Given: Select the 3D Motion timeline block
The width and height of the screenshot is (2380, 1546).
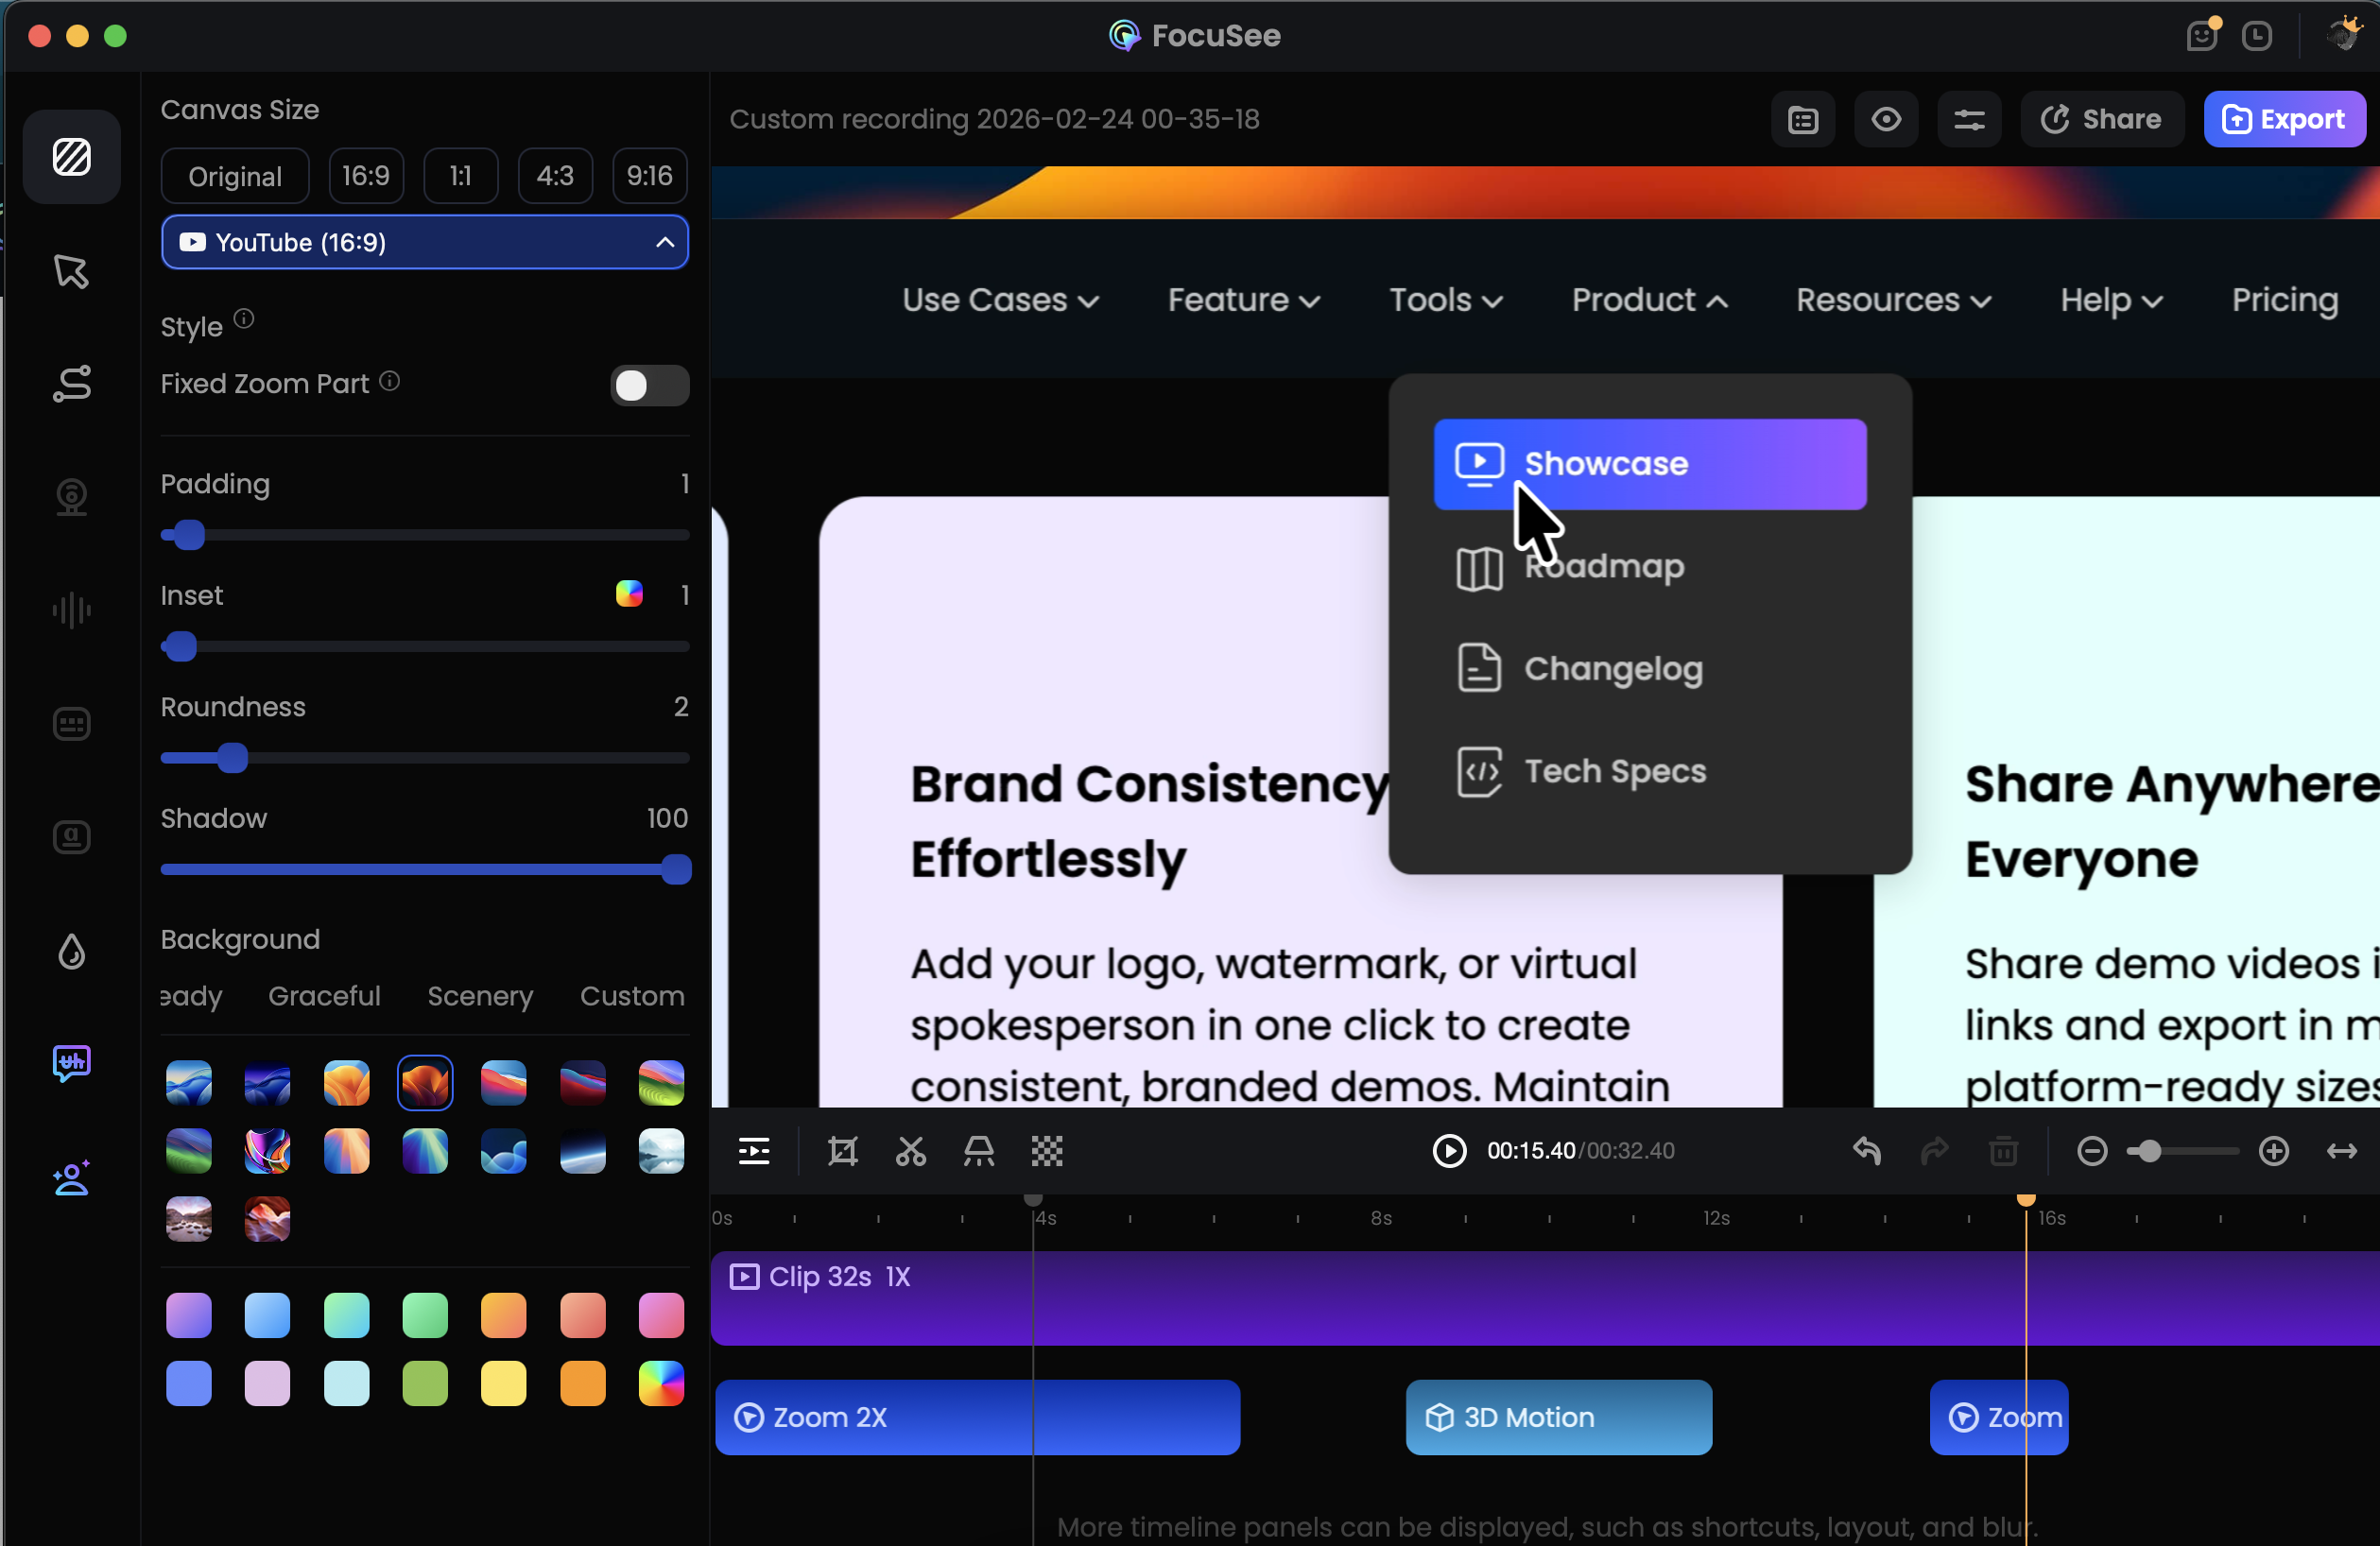Looking at the screenshot, I should (x=1558, y=1417).
